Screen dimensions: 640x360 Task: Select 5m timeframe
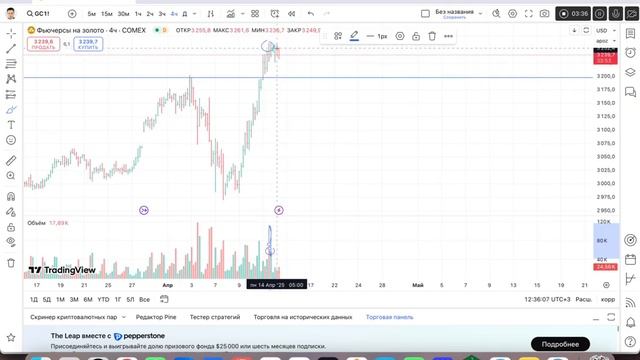(91, 14)
